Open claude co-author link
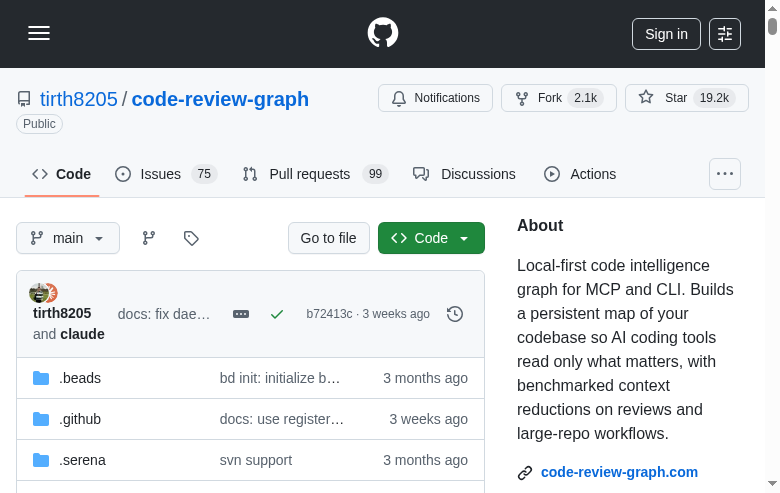Screen dimensions: 780x493 coord(82,334)
